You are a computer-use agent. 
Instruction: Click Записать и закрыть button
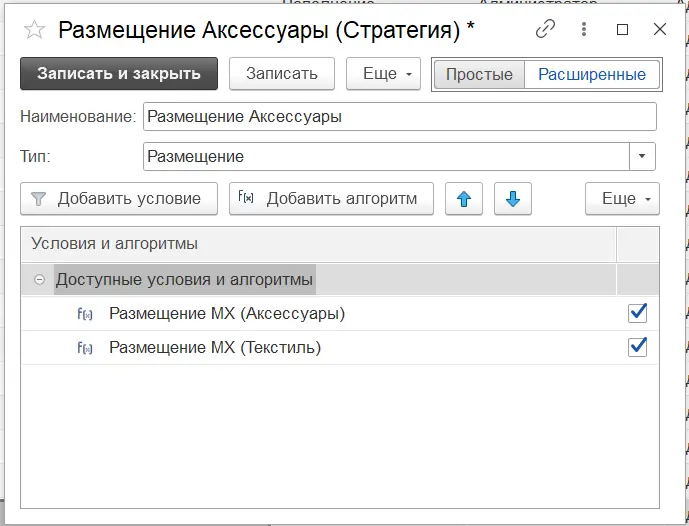click(119, 74)
